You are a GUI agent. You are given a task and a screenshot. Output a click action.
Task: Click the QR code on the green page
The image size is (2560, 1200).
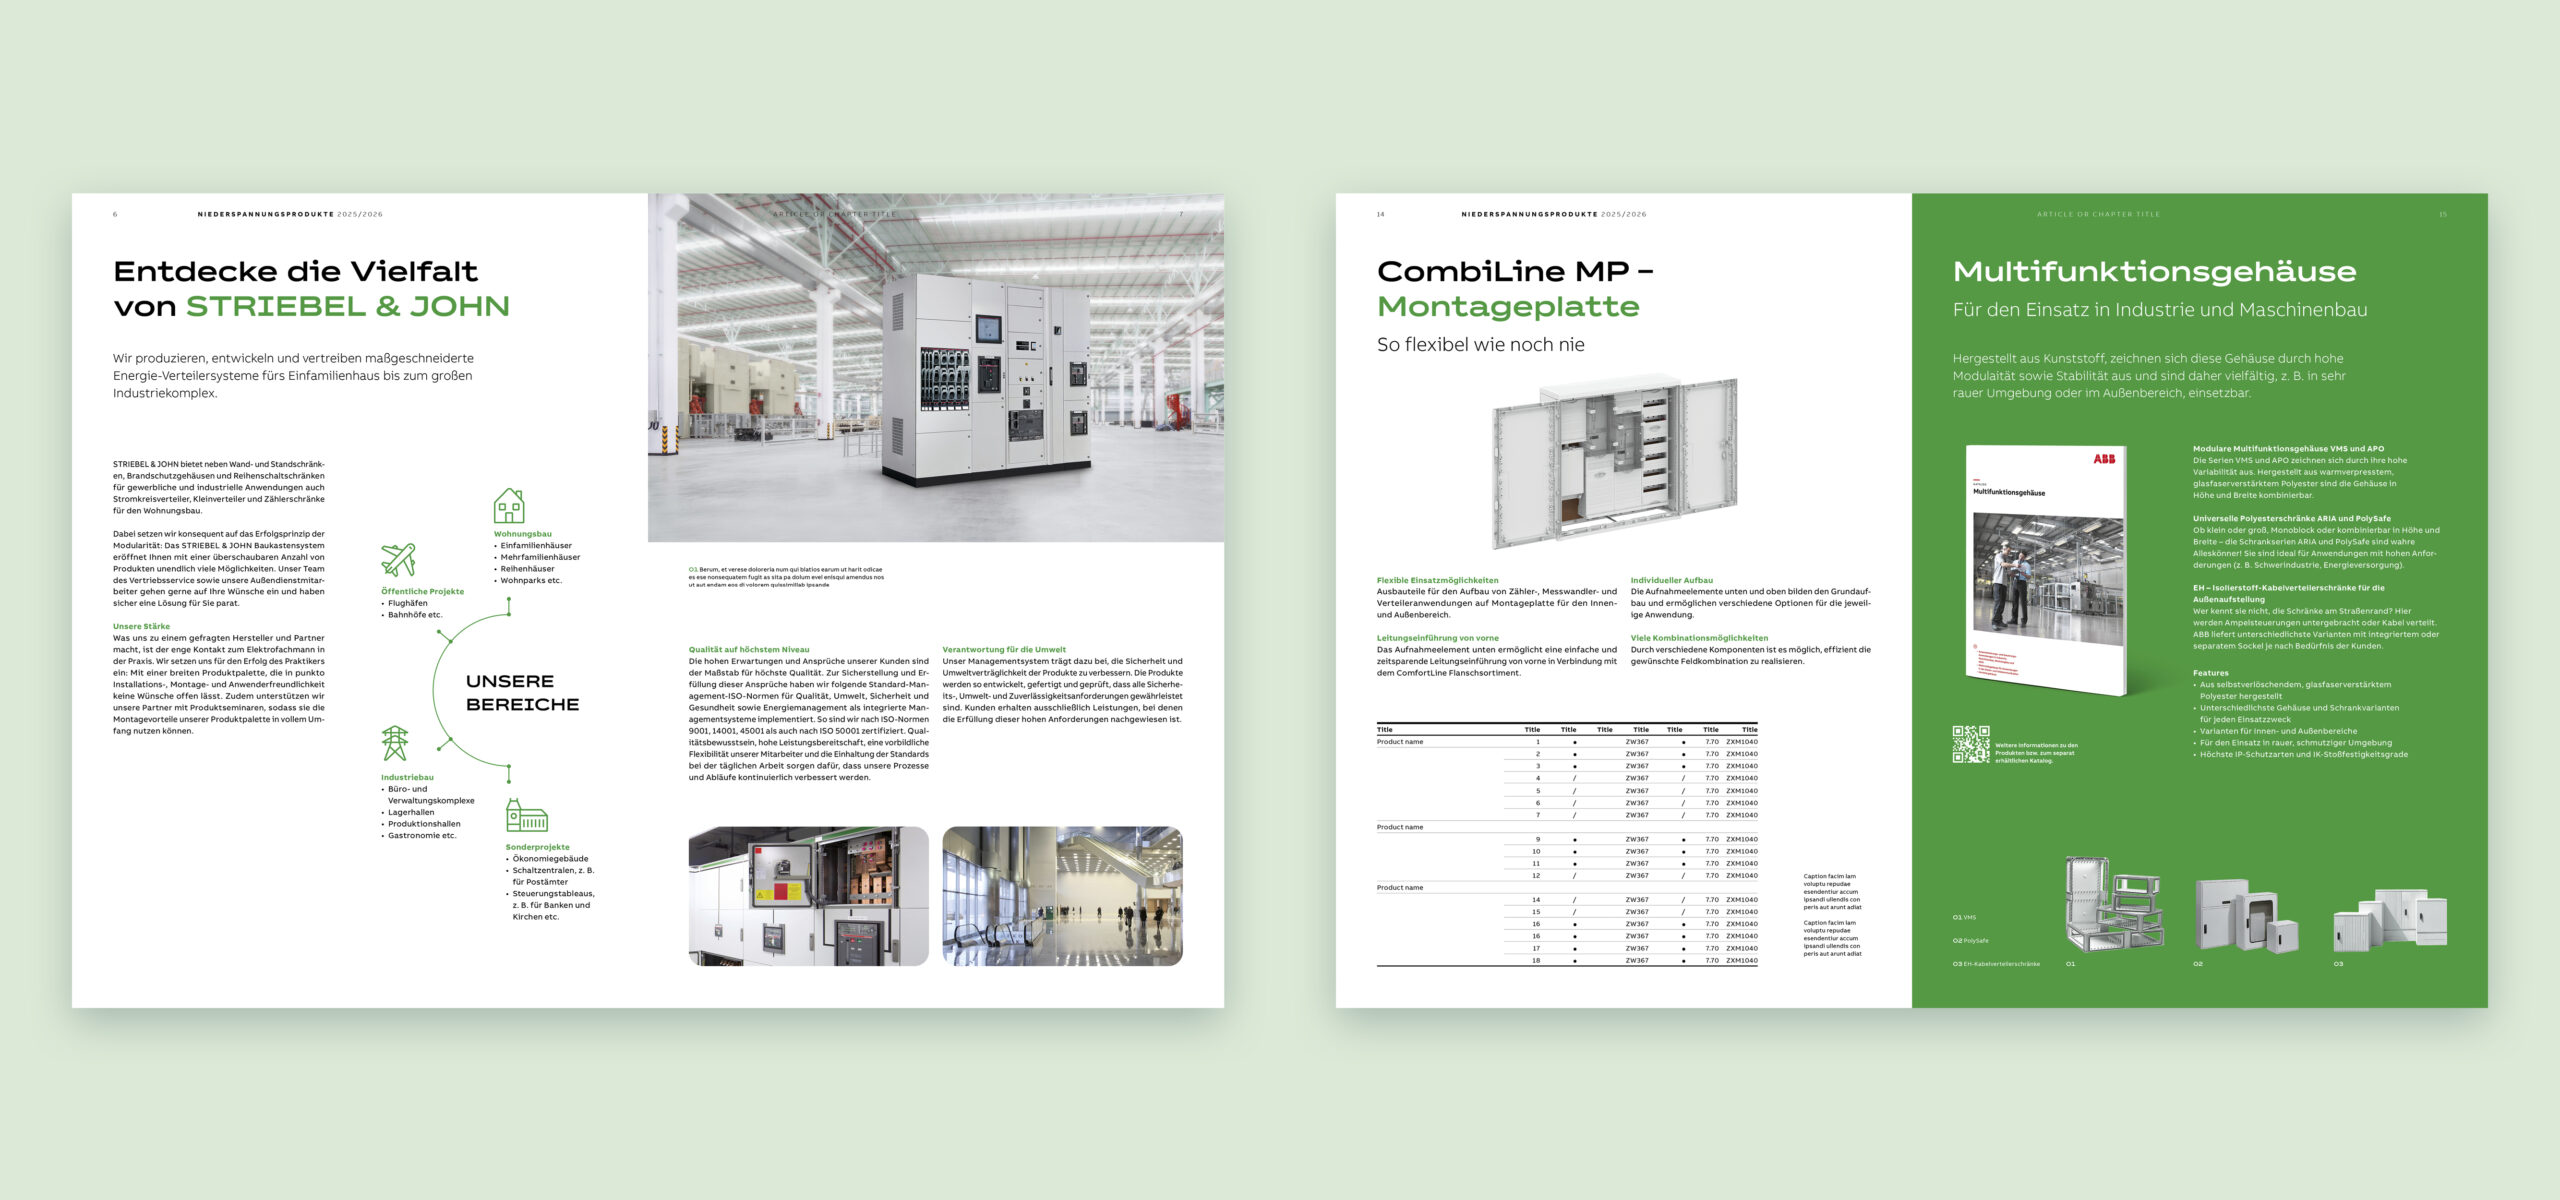click(1971, 744)
